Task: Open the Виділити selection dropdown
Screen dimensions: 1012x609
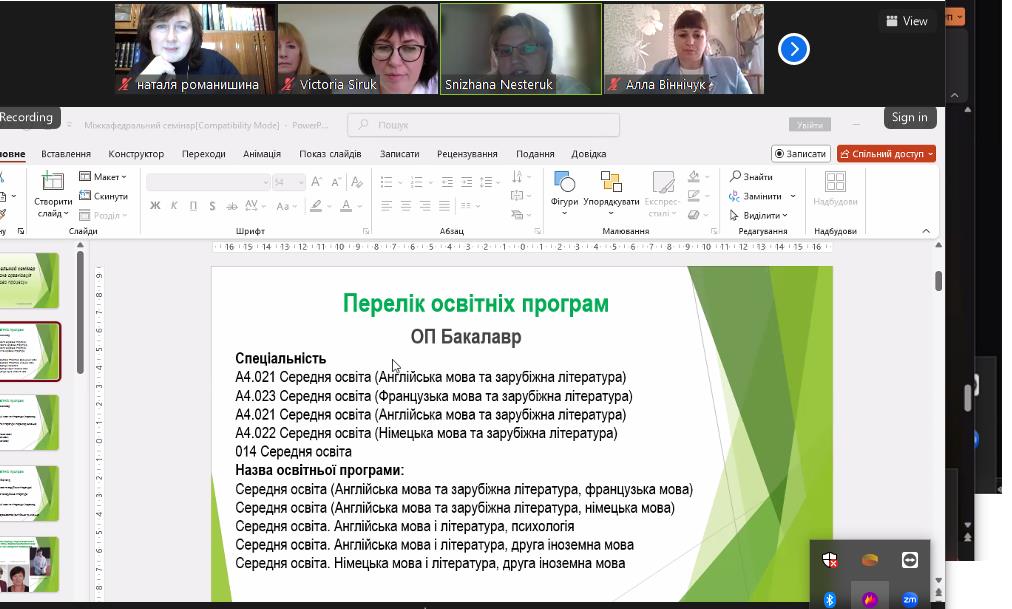Action: pos(759,215)
